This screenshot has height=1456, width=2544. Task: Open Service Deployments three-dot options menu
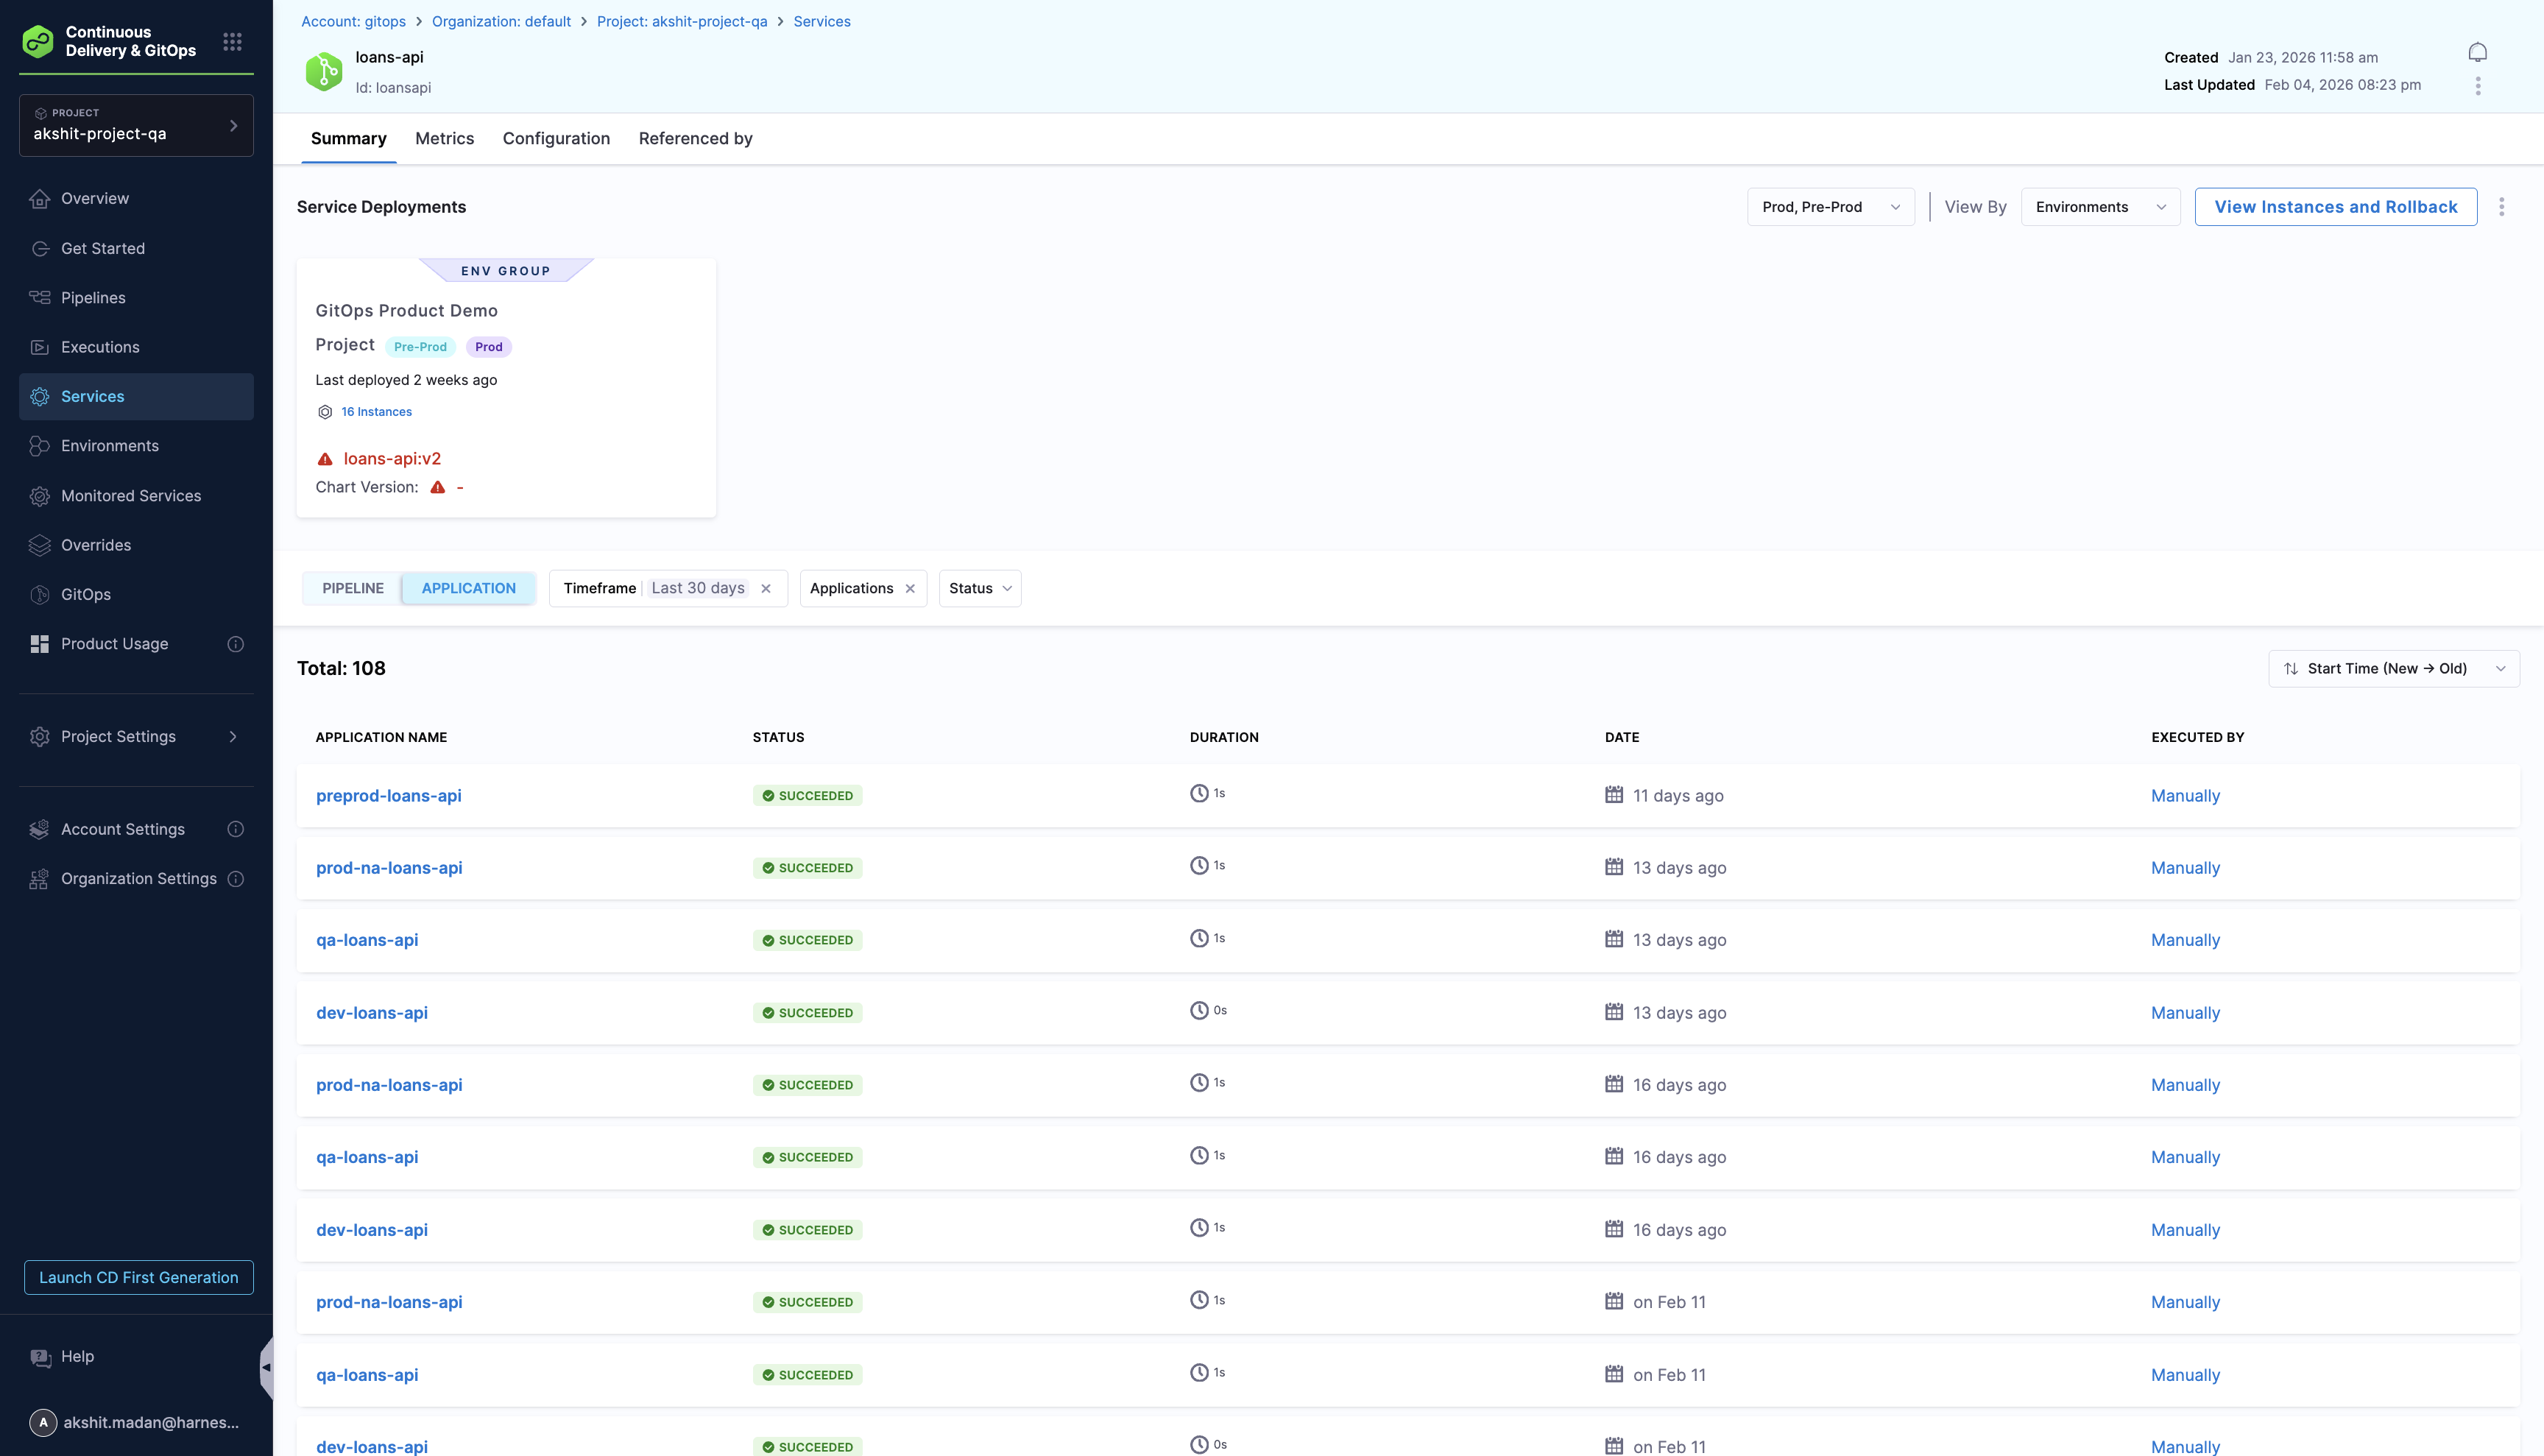click(2501, 207)
